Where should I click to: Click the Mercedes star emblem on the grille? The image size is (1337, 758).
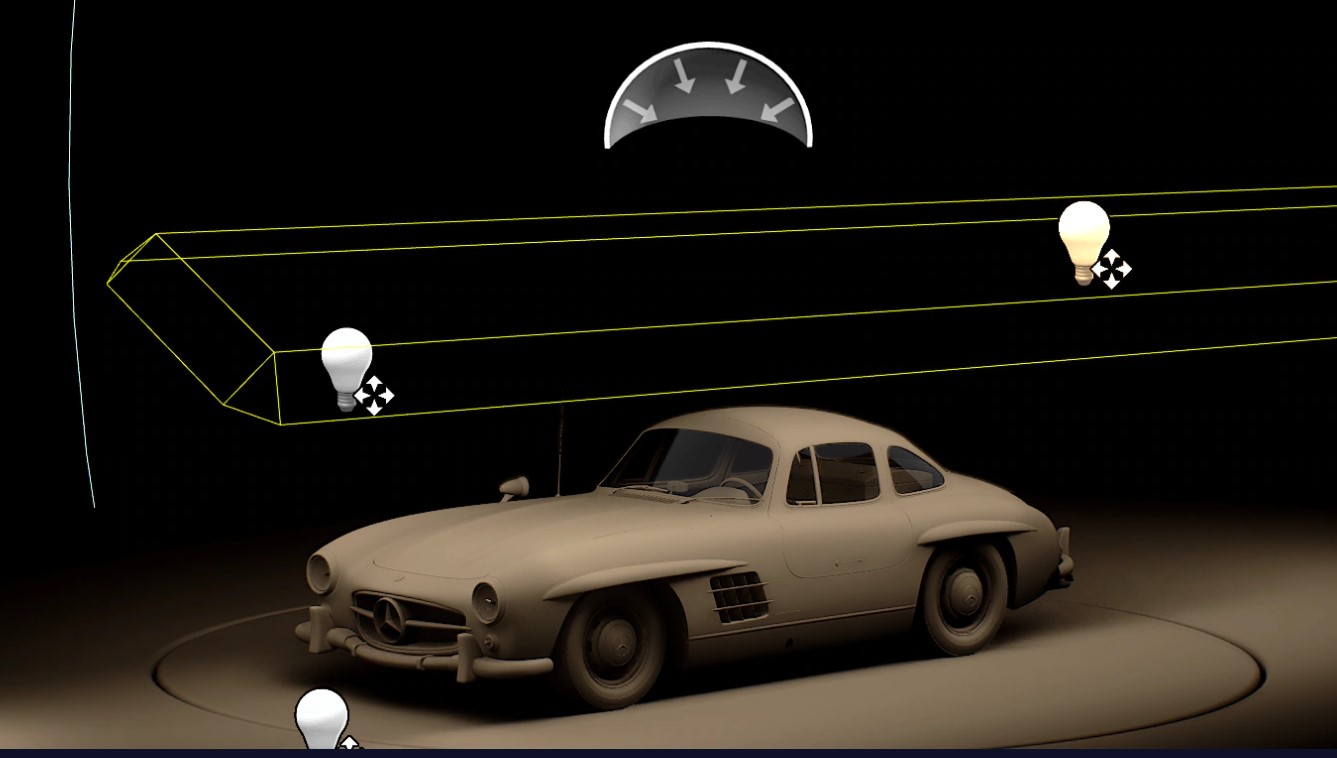pyautogui.click(x=387, y=621)
